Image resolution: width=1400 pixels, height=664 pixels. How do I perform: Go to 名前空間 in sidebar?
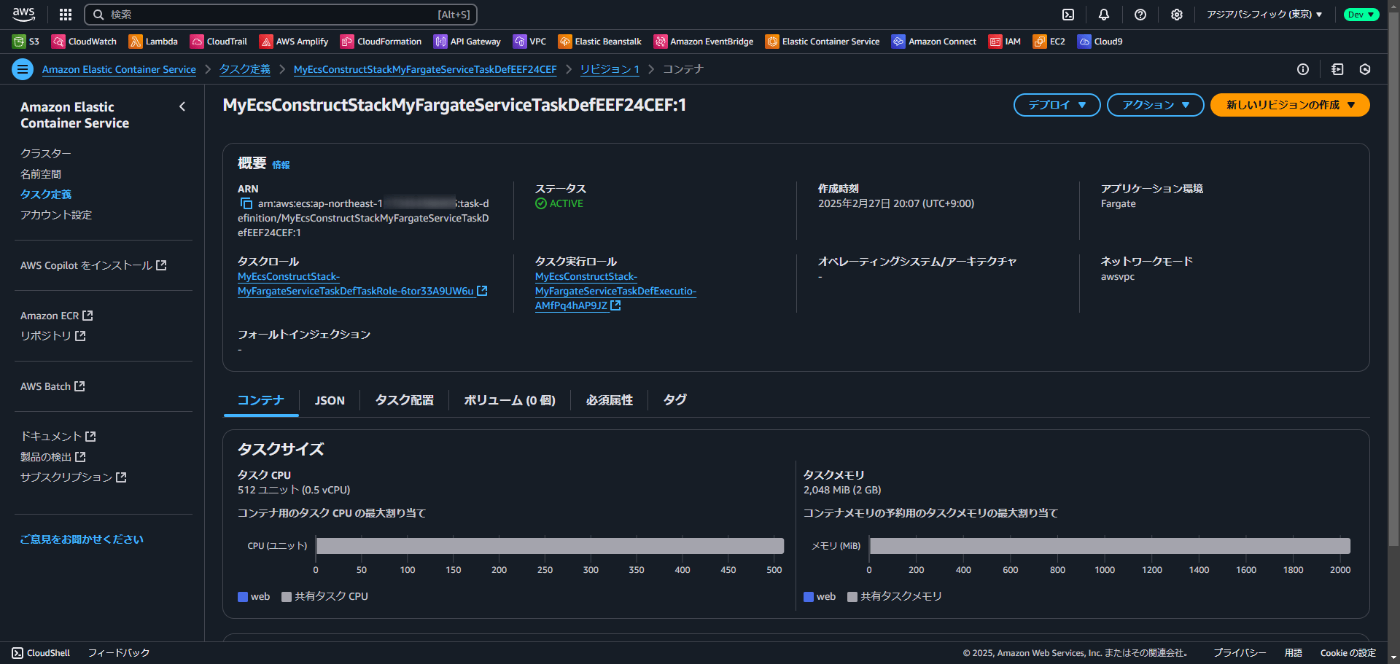coord(41,174)
